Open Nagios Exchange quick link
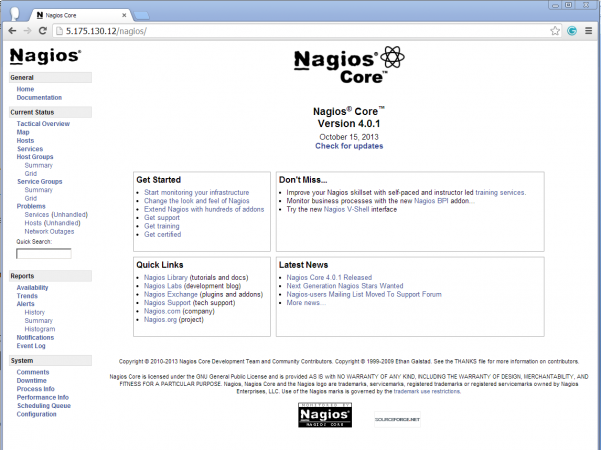This screenshot has height=450, width=601. (171, 294)
